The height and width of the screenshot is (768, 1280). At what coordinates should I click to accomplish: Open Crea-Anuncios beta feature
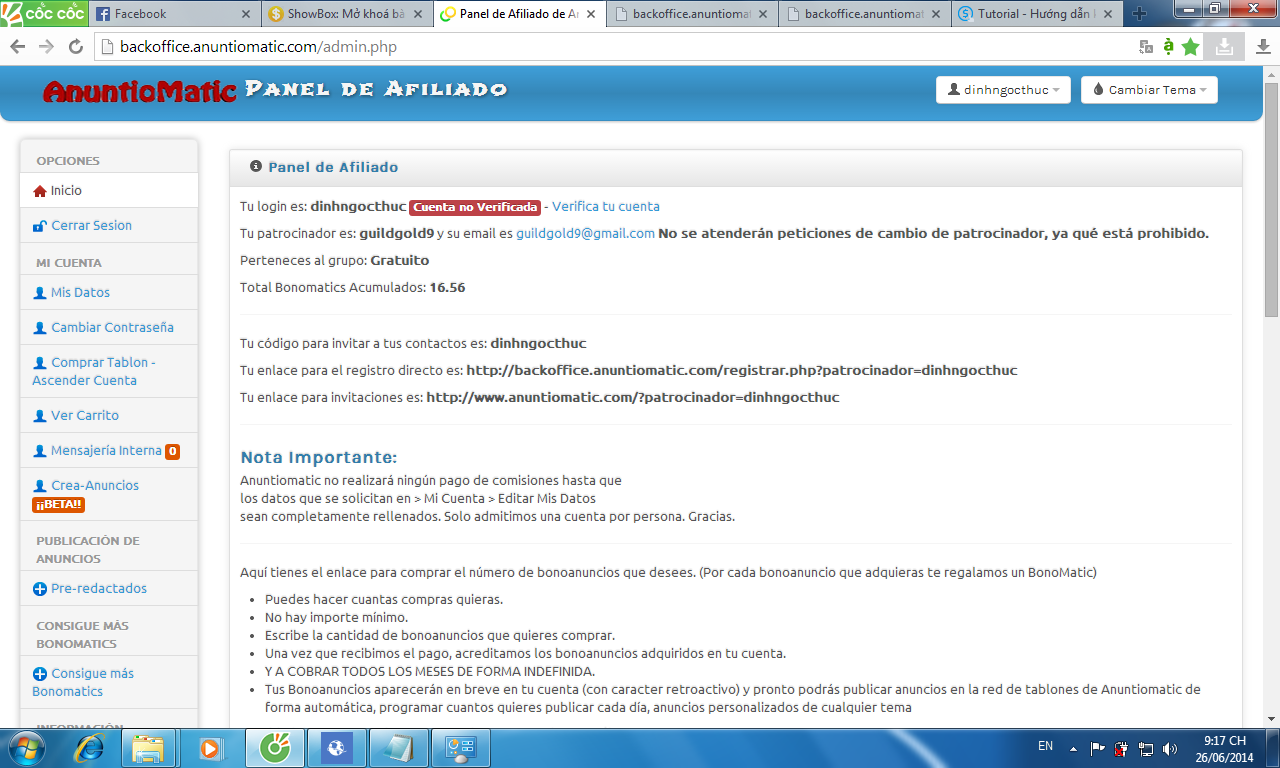(109, 494)
